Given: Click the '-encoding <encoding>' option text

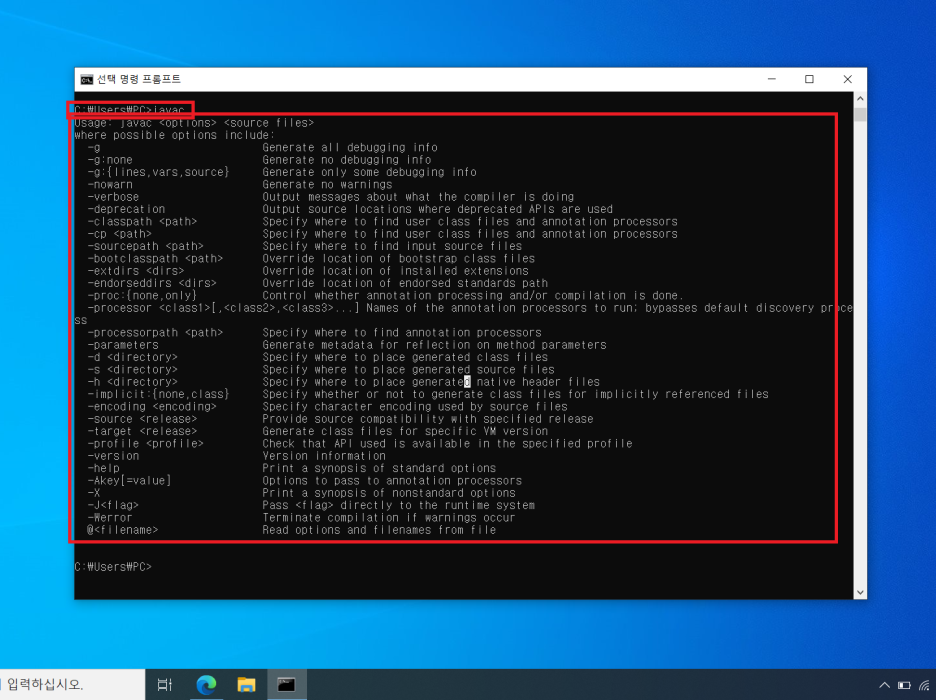Looking at the screenshot, I should click(152, 406).
